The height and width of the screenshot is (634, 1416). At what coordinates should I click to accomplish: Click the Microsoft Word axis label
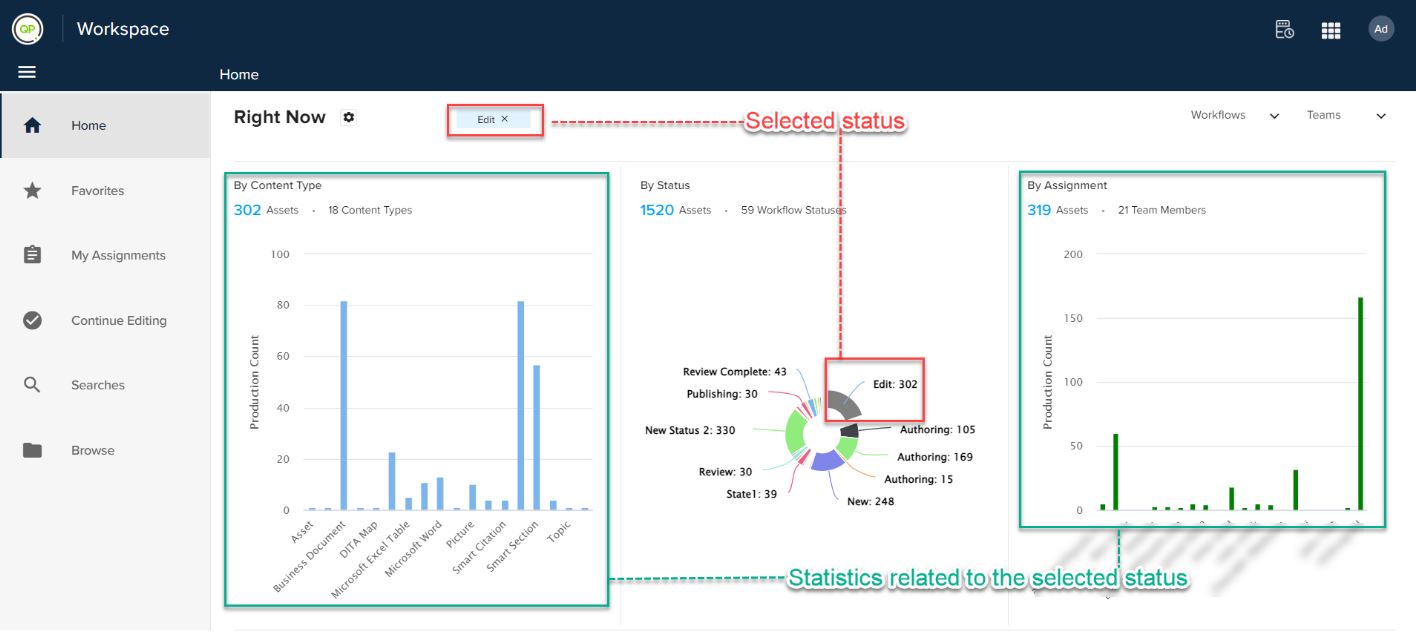coord(412,549)
